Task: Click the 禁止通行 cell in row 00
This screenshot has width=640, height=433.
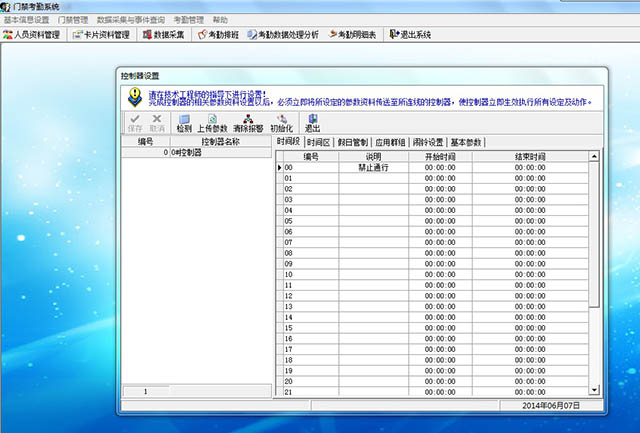Action: point(373,167)
